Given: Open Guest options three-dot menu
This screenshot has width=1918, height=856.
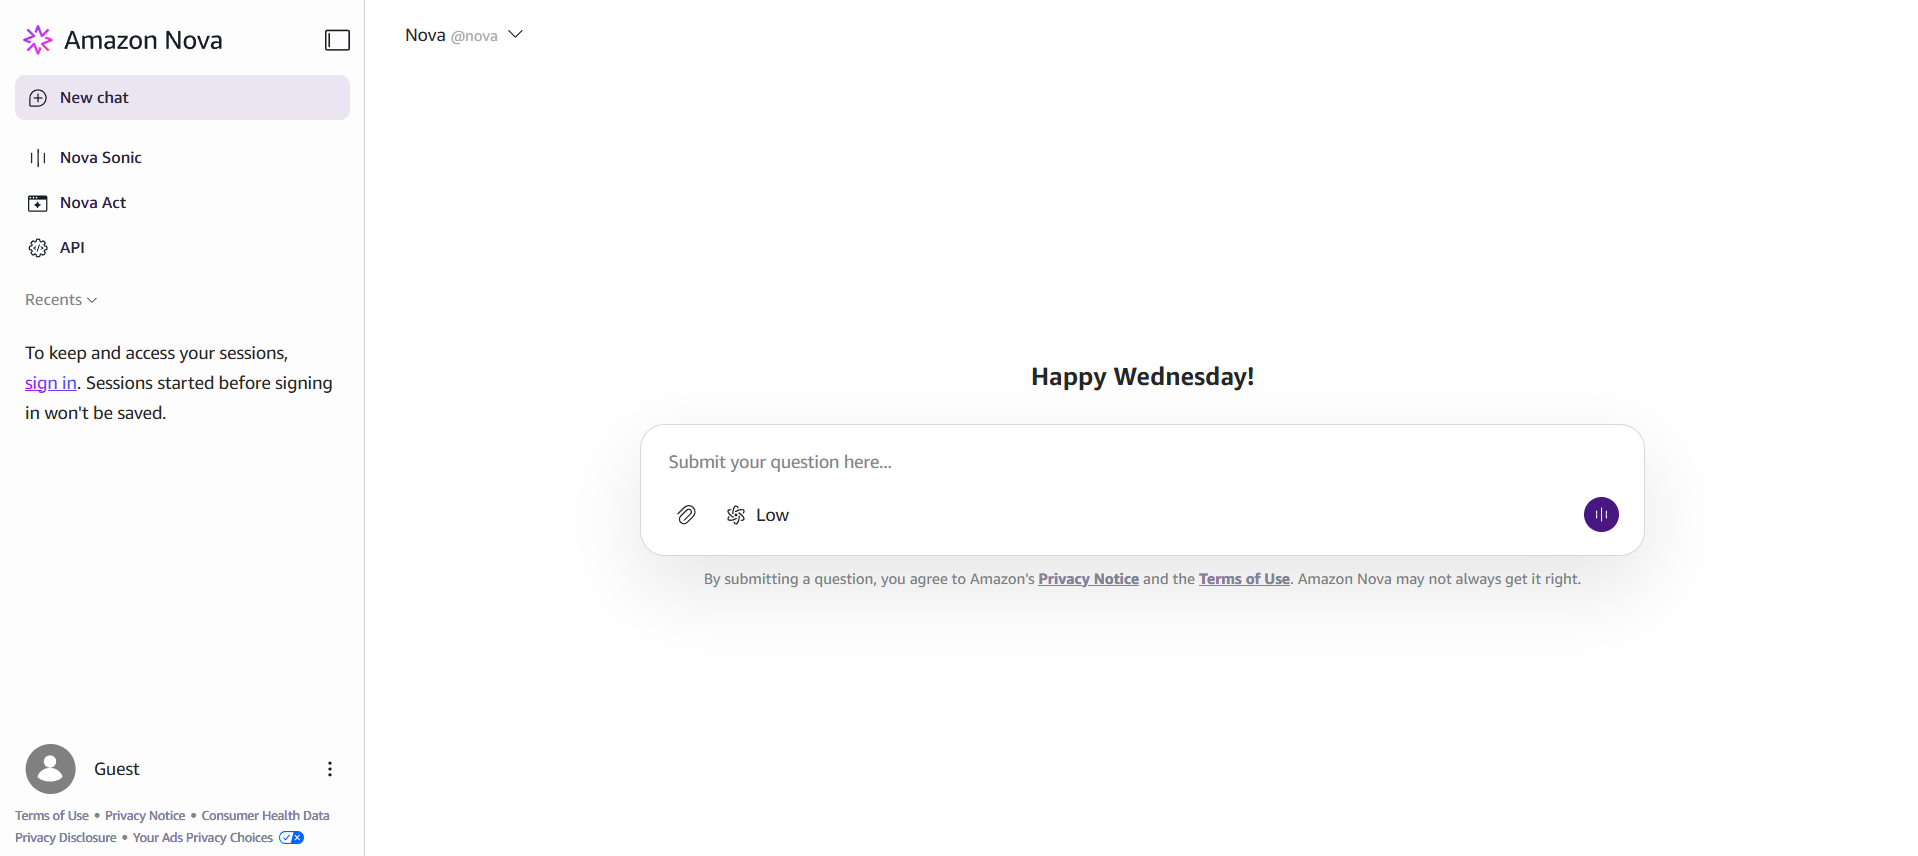Looking at the screenshot, I should 330,769.
